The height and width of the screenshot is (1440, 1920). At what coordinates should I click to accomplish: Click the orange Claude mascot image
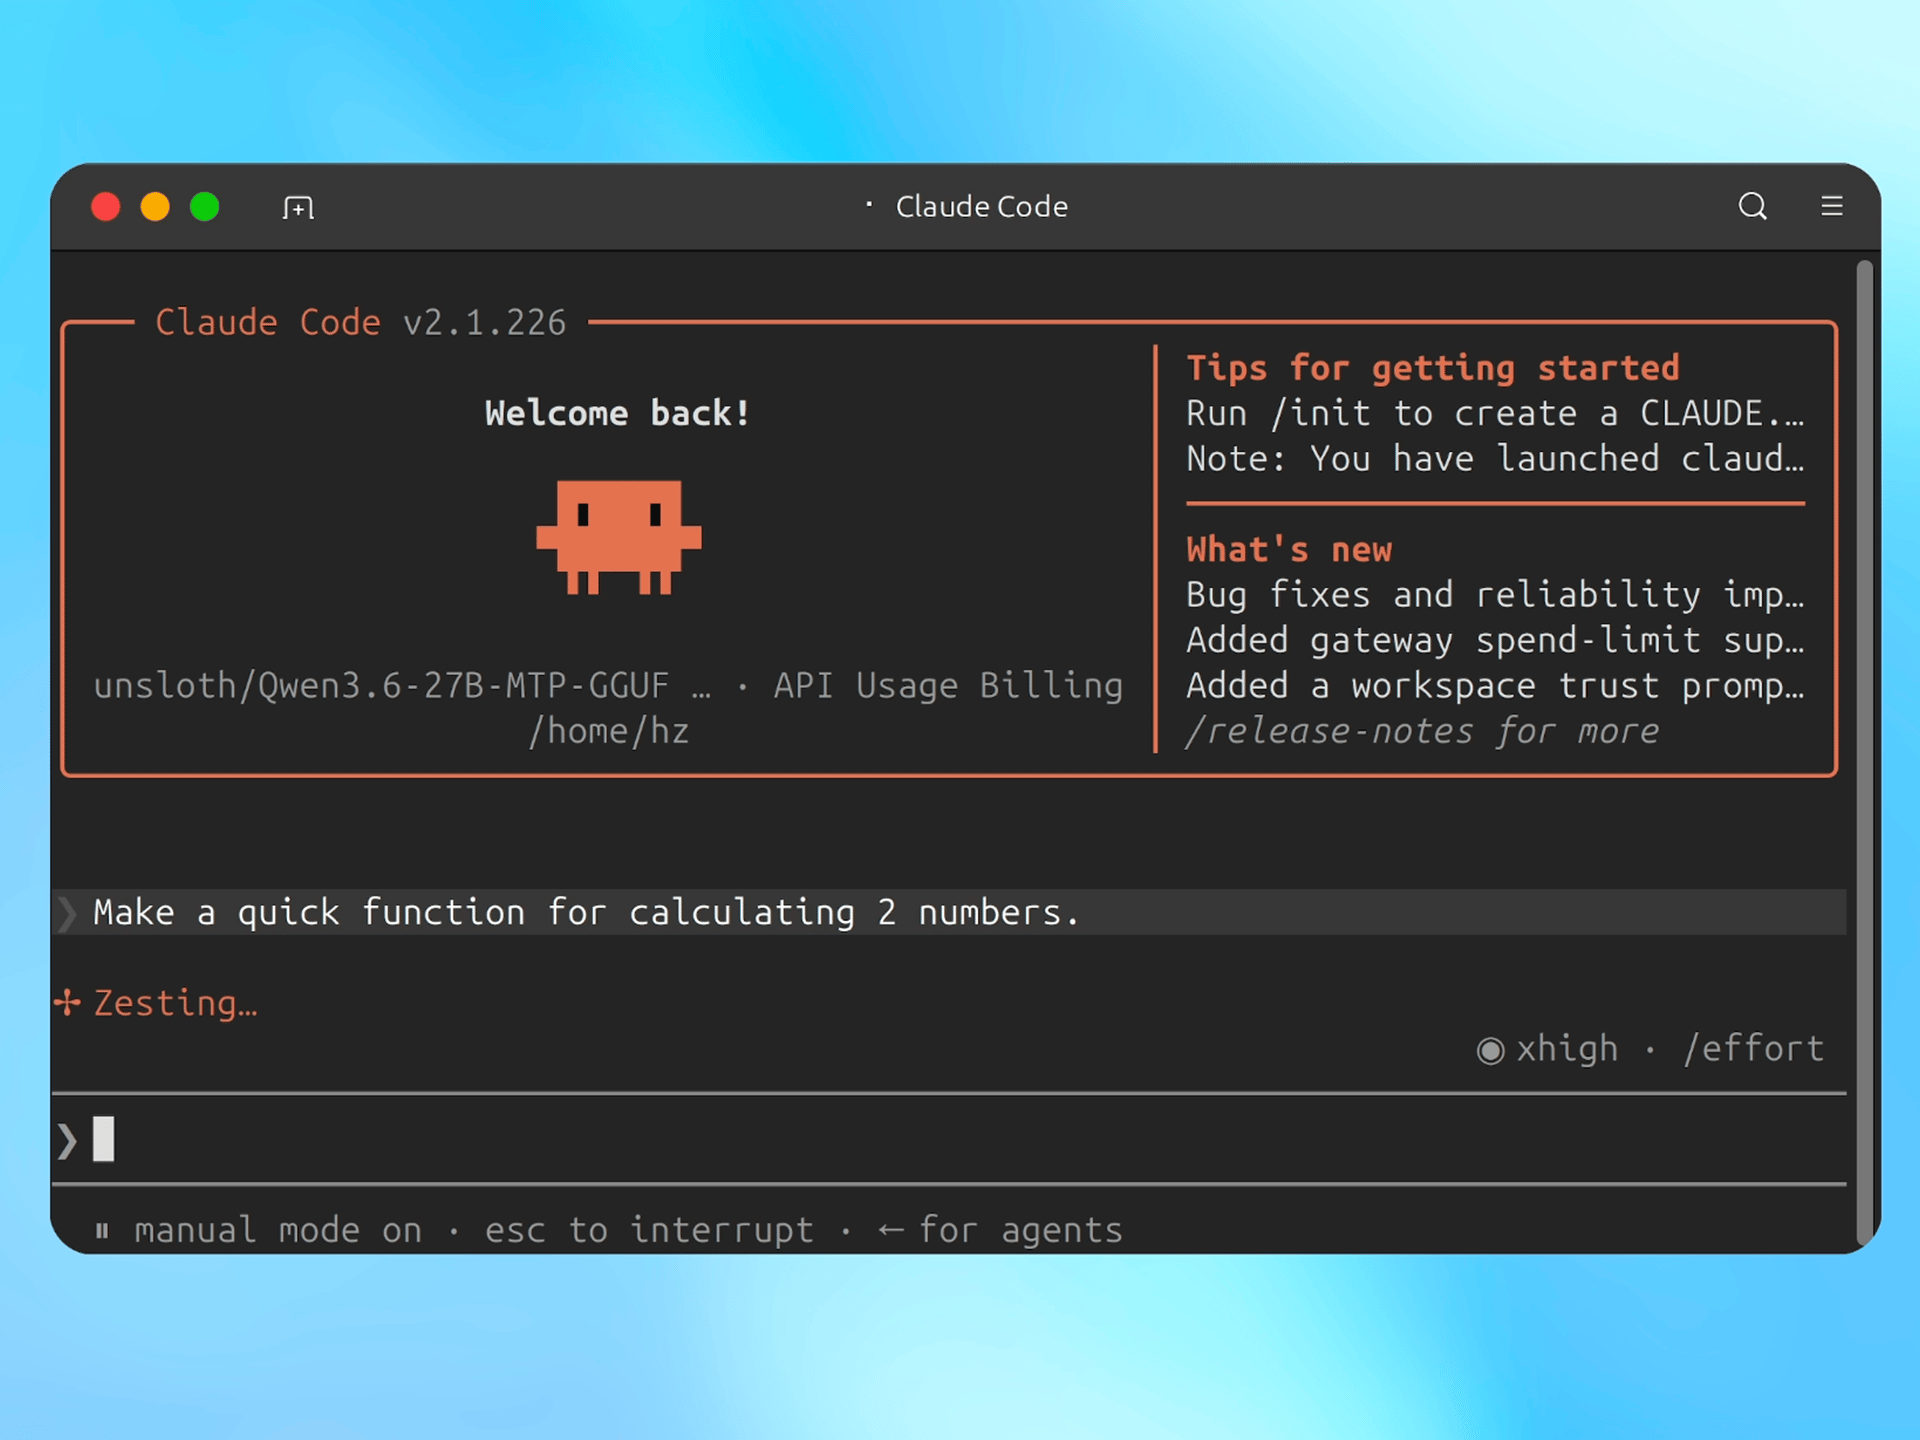coord(618,537)
